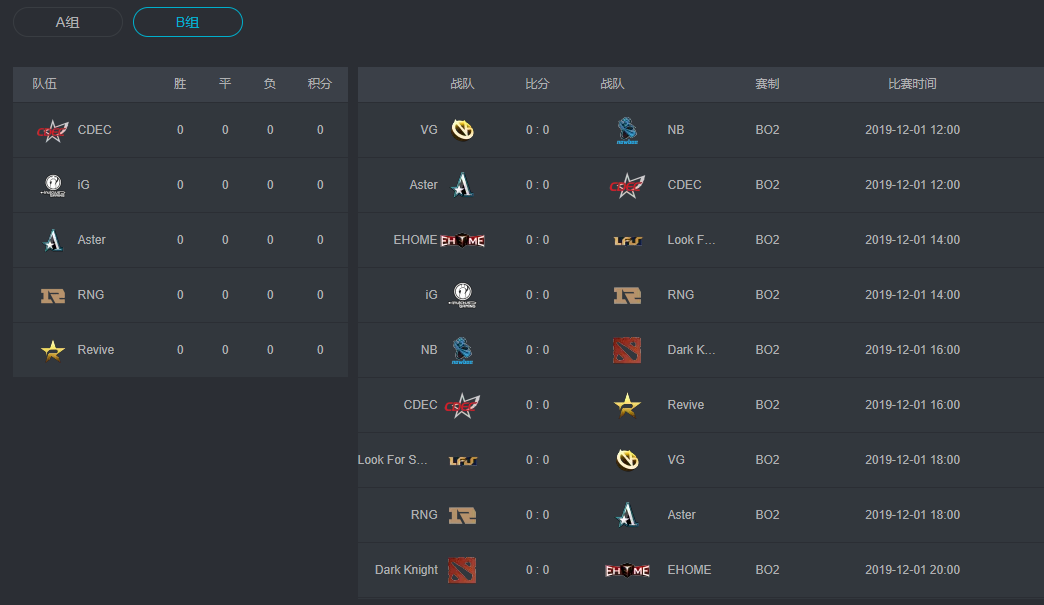1044x605 pixels.
Task: Click Look For S… logo in 18:00 match
Action: point(462,460)
